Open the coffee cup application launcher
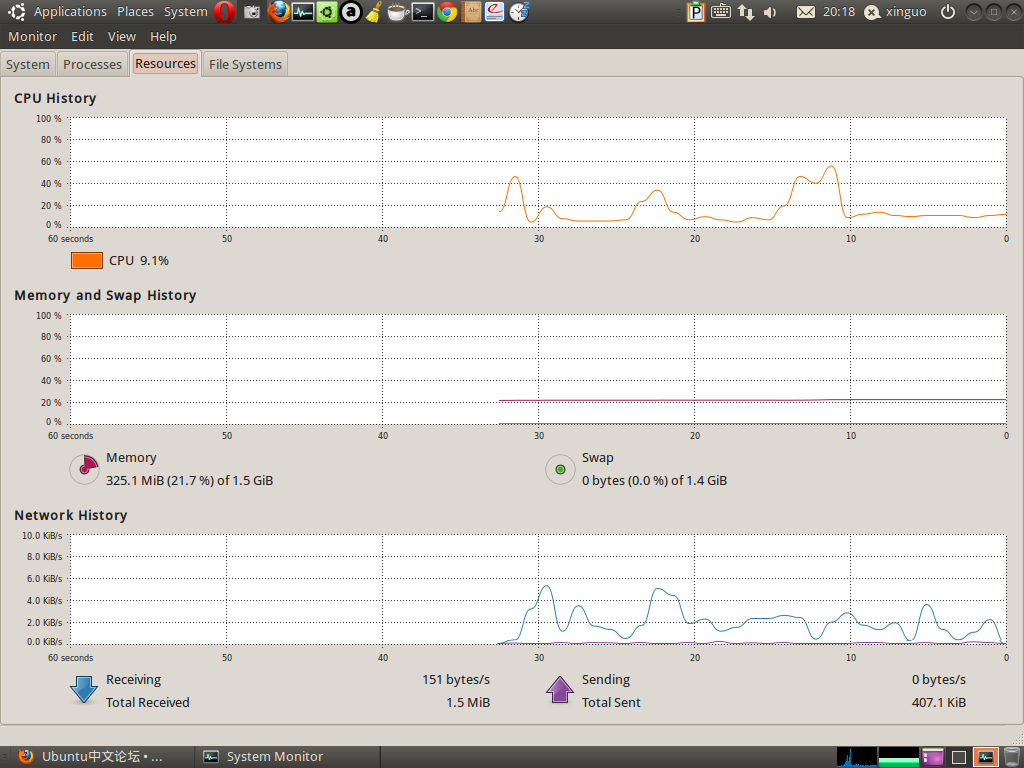Viewport: 1024px width, 768px height. tap(398, 12)
